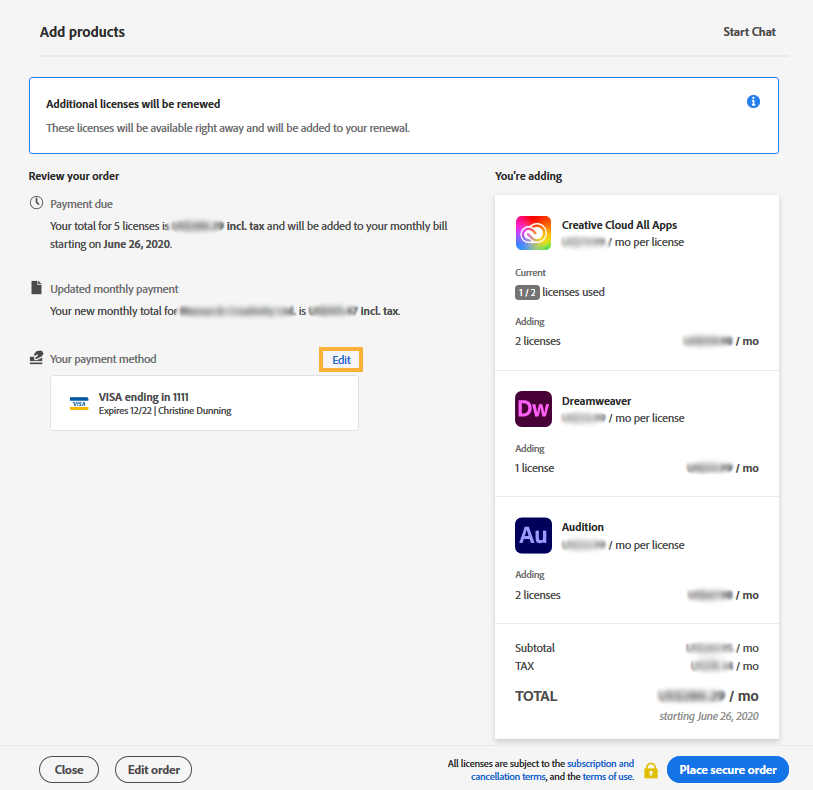Select the VISA ending in 1111 card entry

(204, 402)
